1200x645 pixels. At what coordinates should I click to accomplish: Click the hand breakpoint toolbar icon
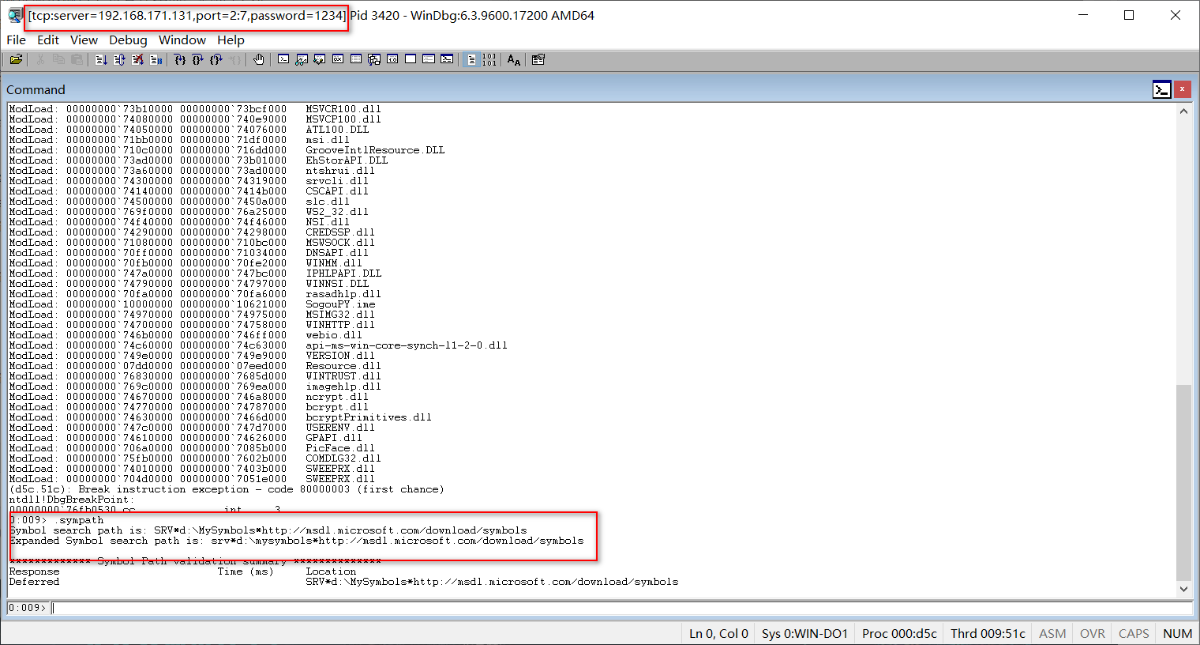pyautogui.click(x=259, y=60)
